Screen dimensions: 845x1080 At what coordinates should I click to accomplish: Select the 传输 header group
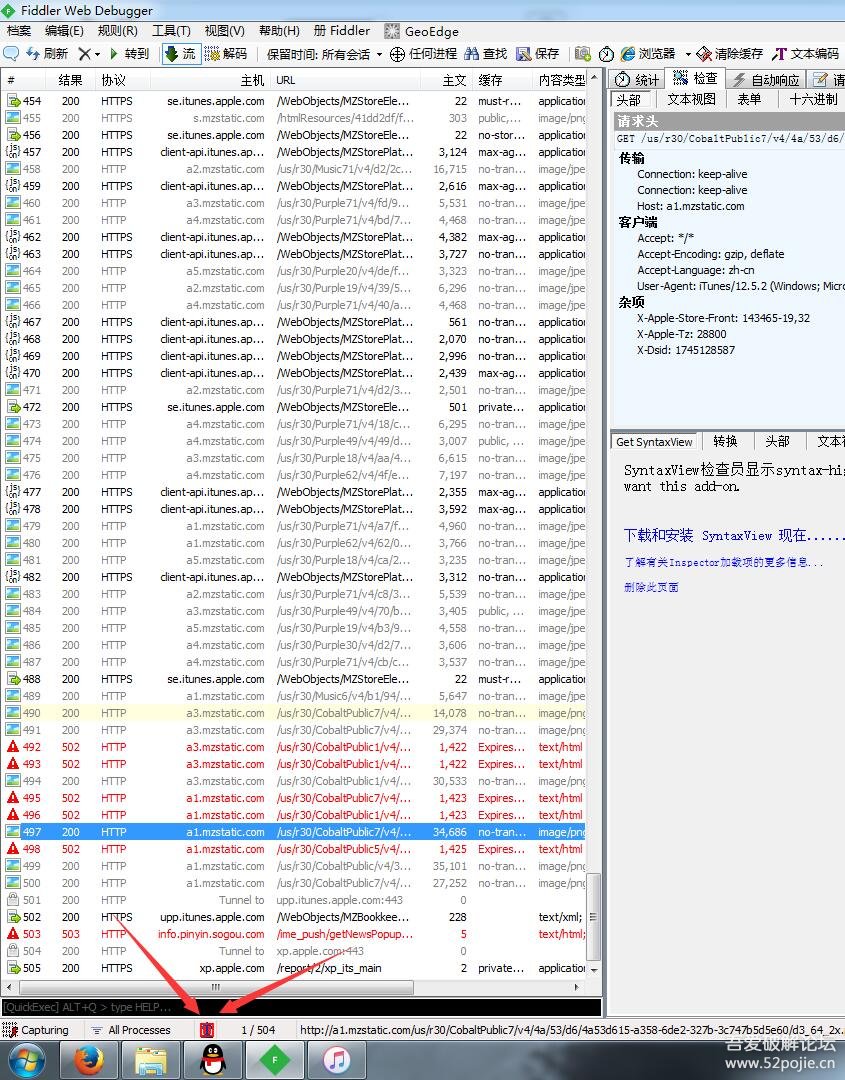pyautogui.click(x=632, y=158)
